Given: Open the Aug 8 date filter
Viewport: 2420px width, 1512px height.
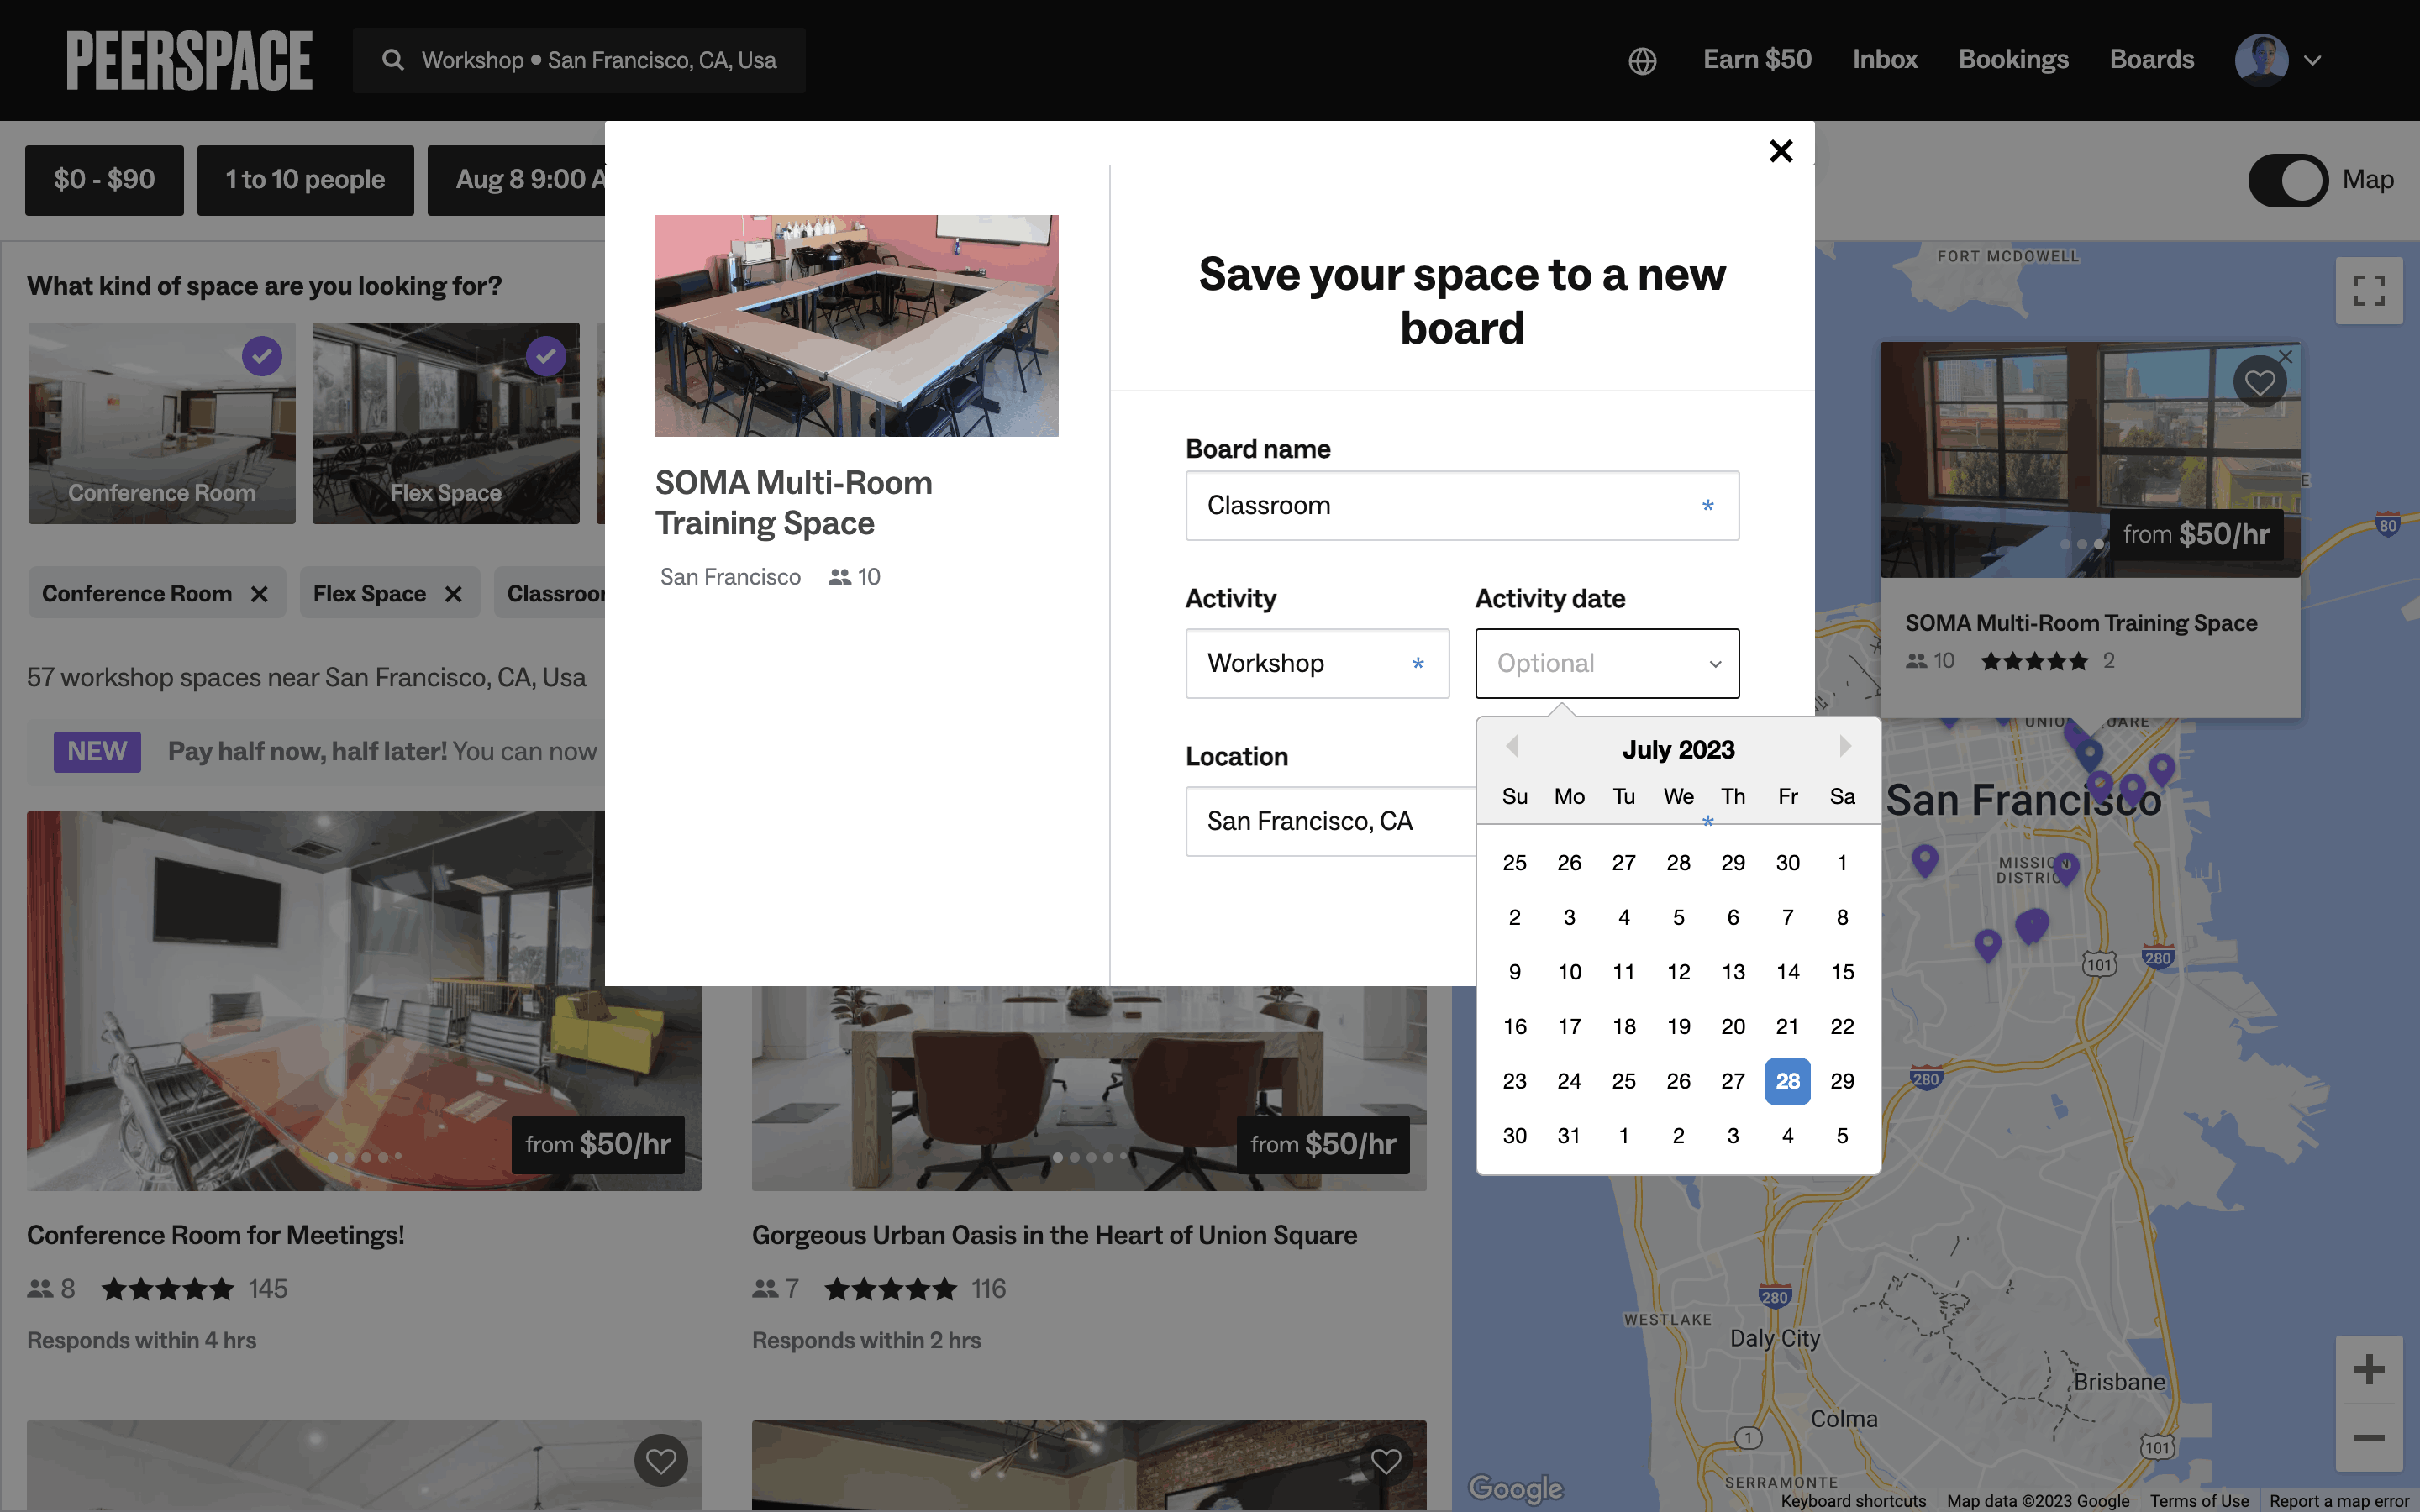Looking at the screenshot, I should [x=517, y=180].
